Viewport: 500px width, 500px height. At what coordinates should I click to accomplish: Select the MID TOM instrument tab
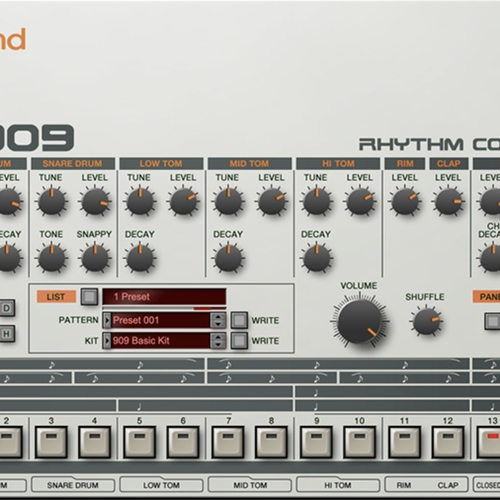(x=250, y=485)
